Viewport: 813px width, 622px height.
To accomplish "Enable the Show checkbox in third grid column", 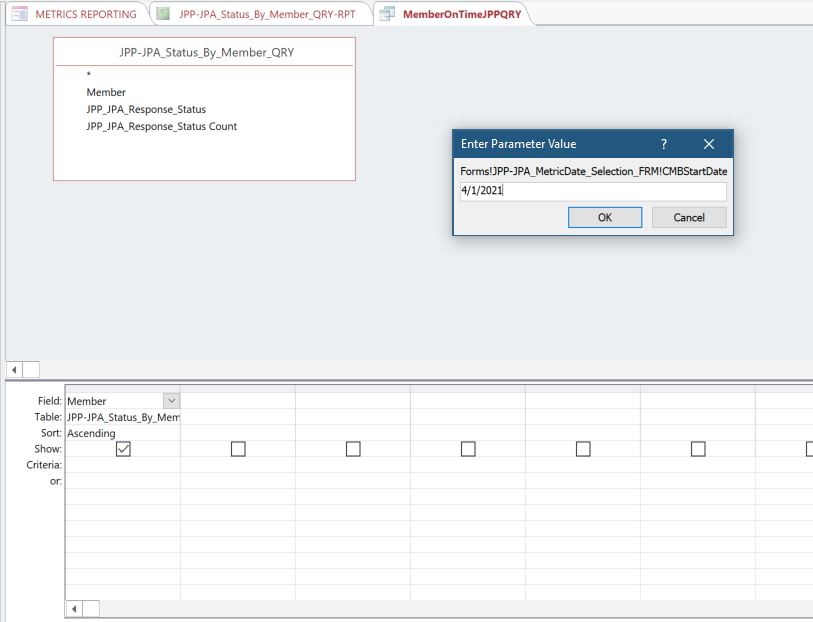I will click(x=353, y=450).
